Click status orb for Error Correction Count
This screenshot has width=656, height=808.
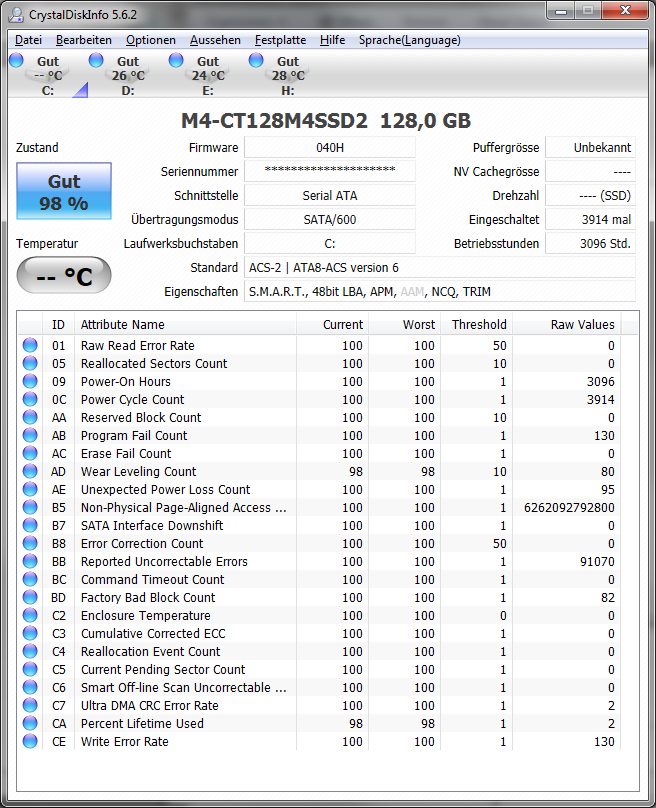click(30, 543)
